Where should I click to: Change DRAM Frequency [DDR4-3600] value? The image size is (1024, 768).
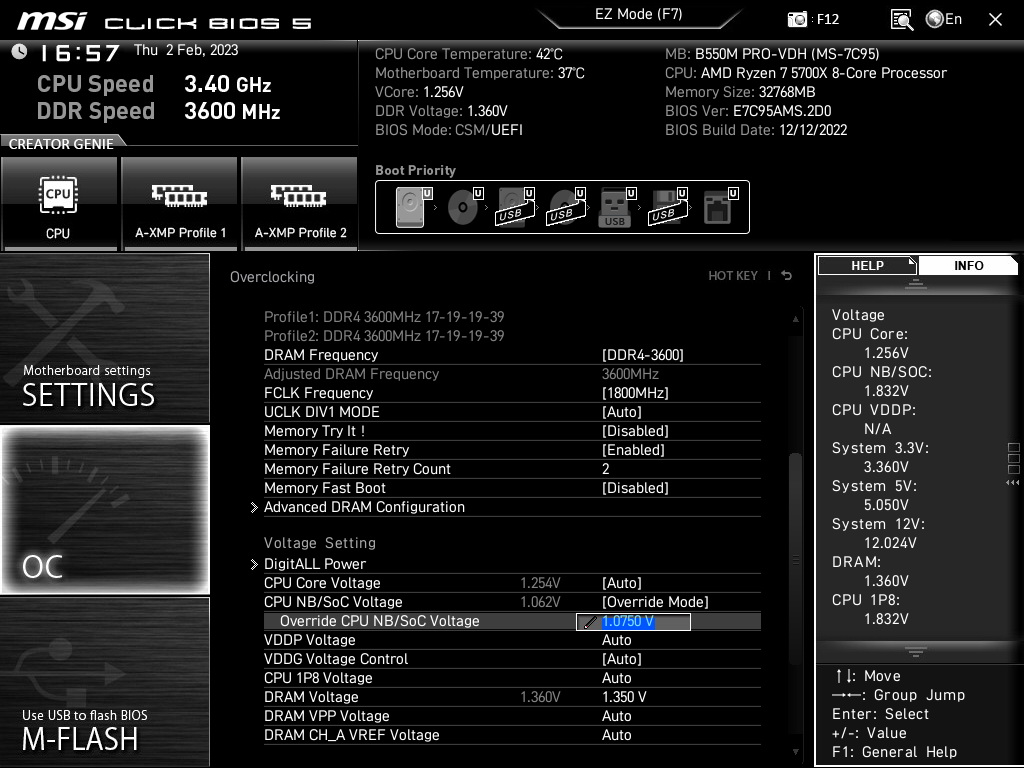click(643, 355)
